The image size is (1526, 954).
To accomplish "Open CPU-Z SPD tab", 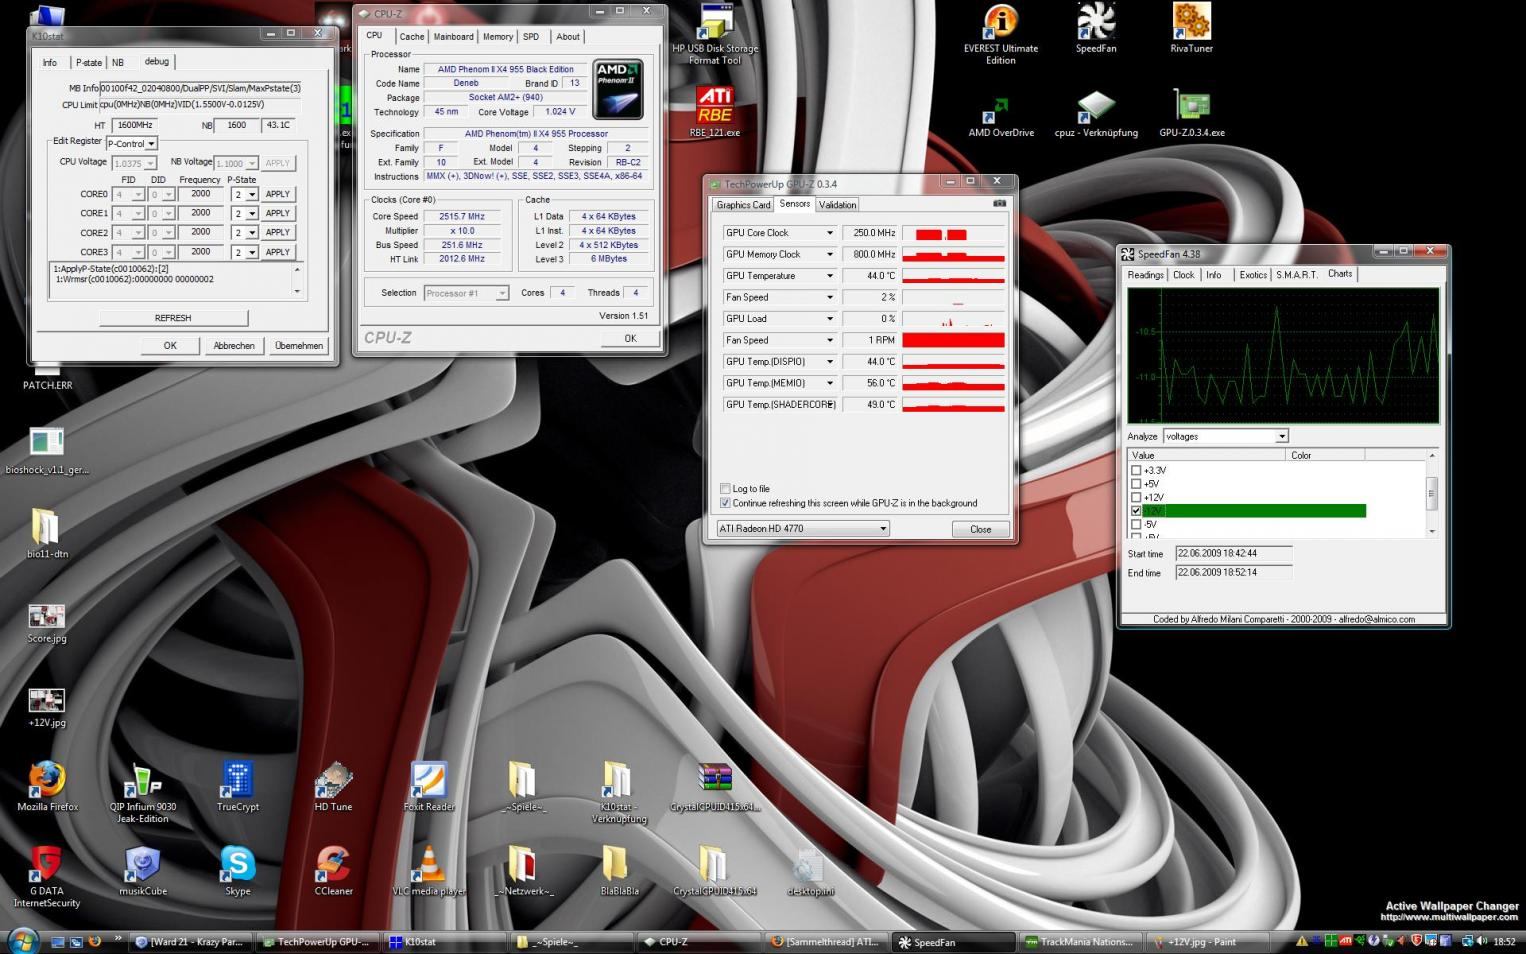I will tap(531, 37).
